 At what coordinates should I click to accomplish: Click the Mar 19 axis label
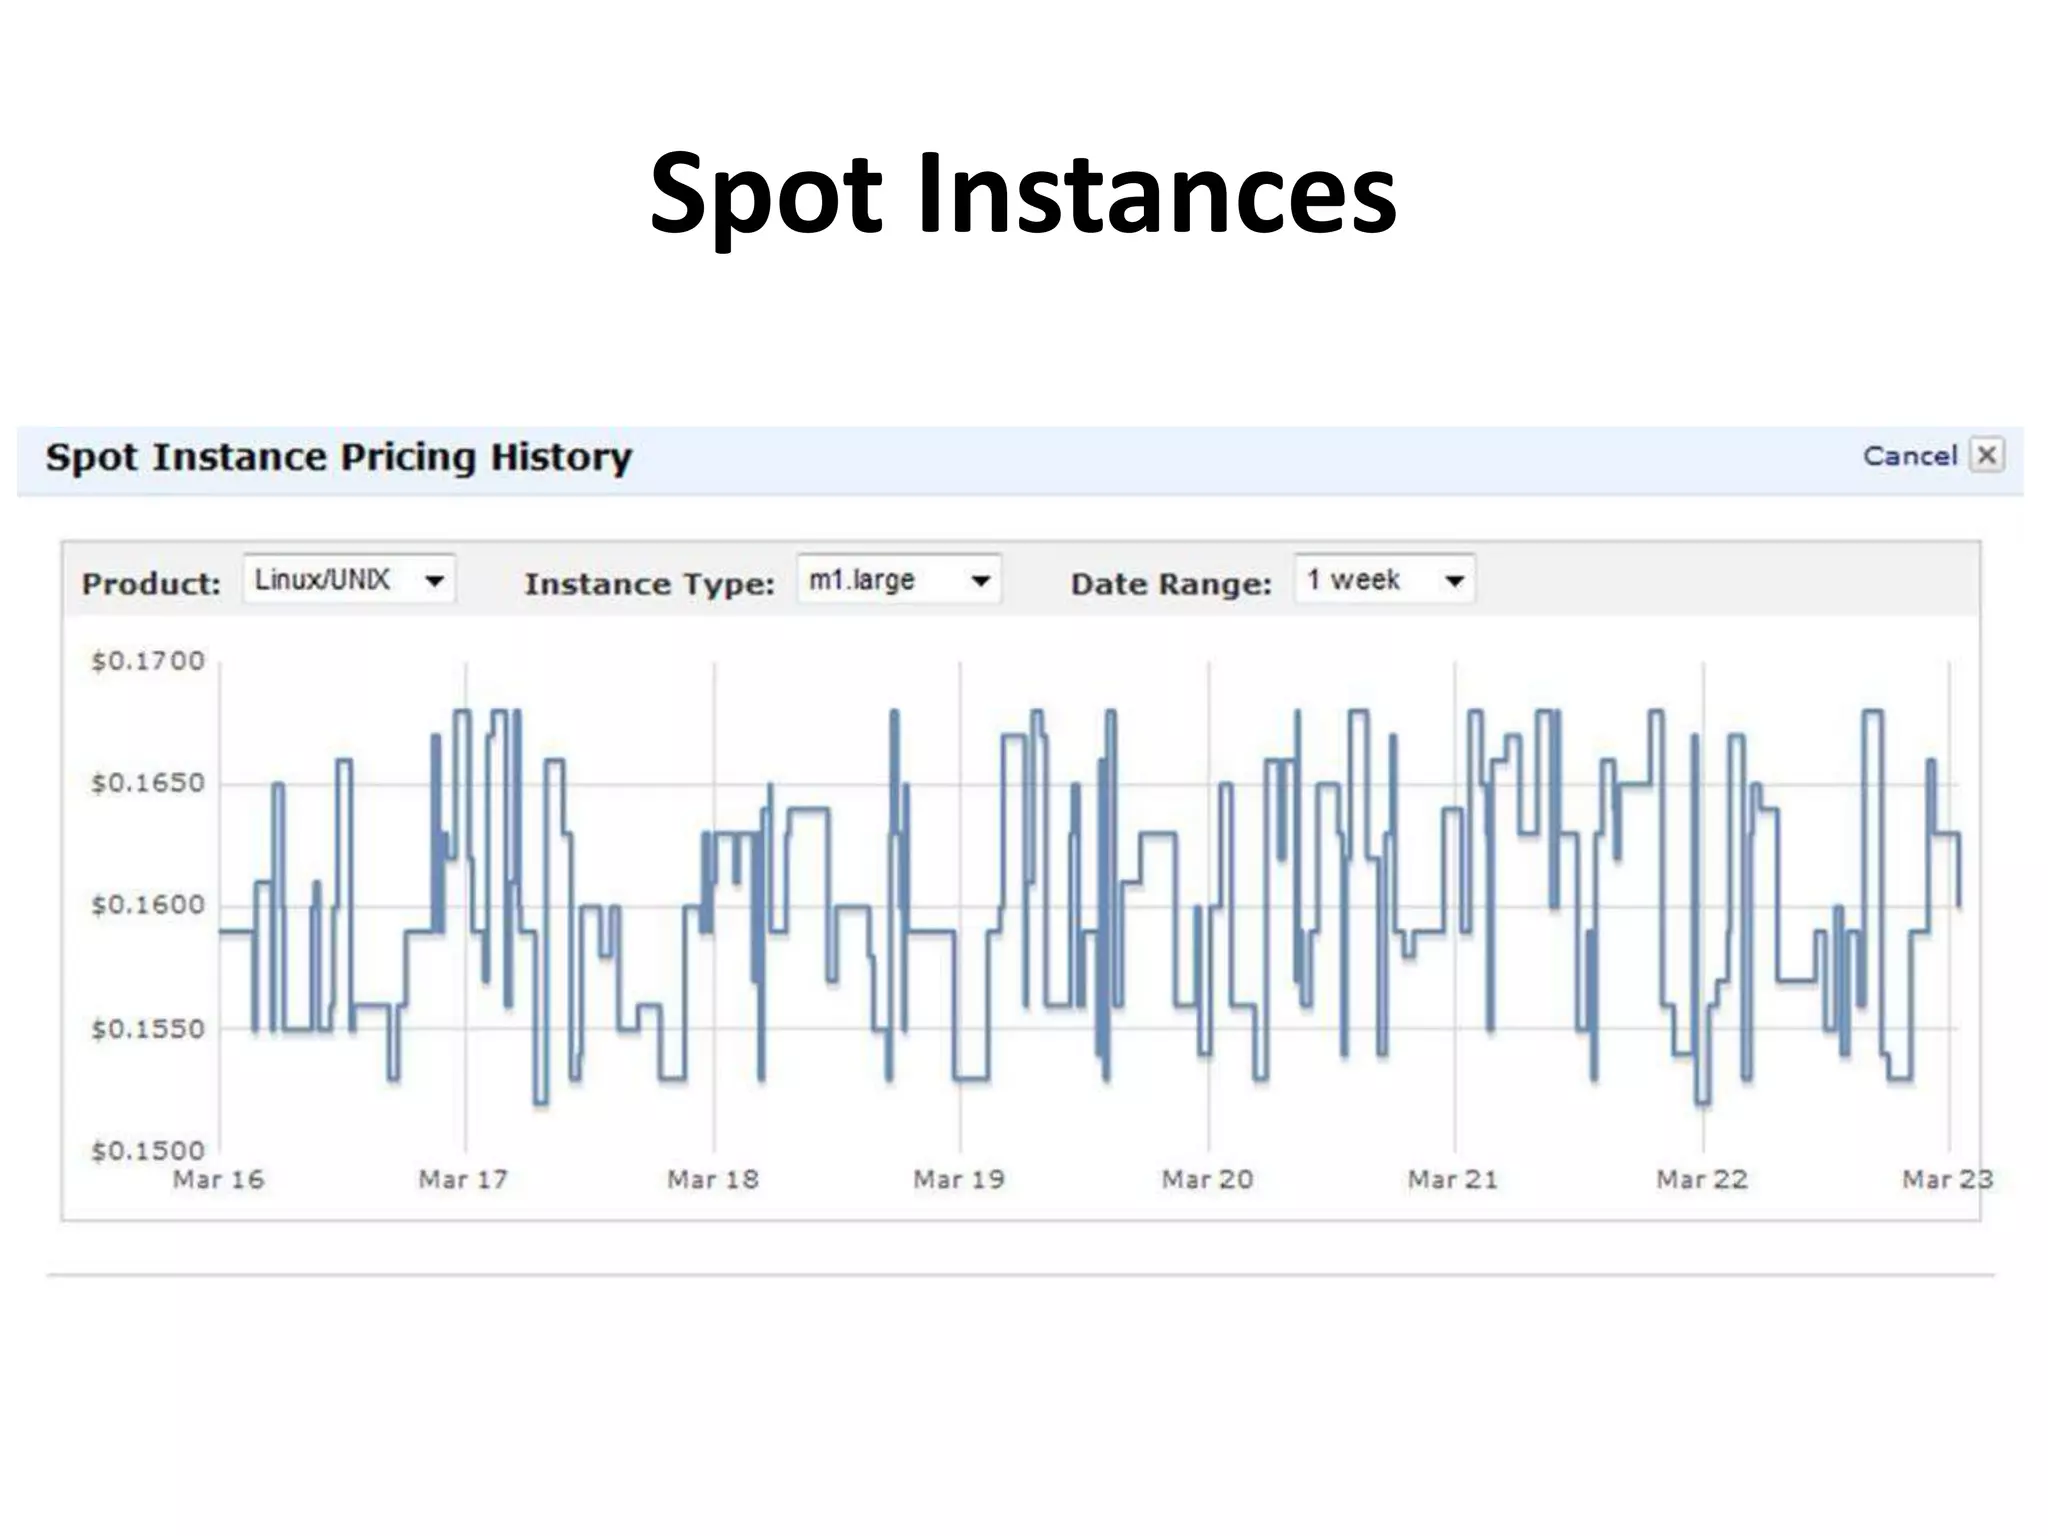(x=958, y=1180)
